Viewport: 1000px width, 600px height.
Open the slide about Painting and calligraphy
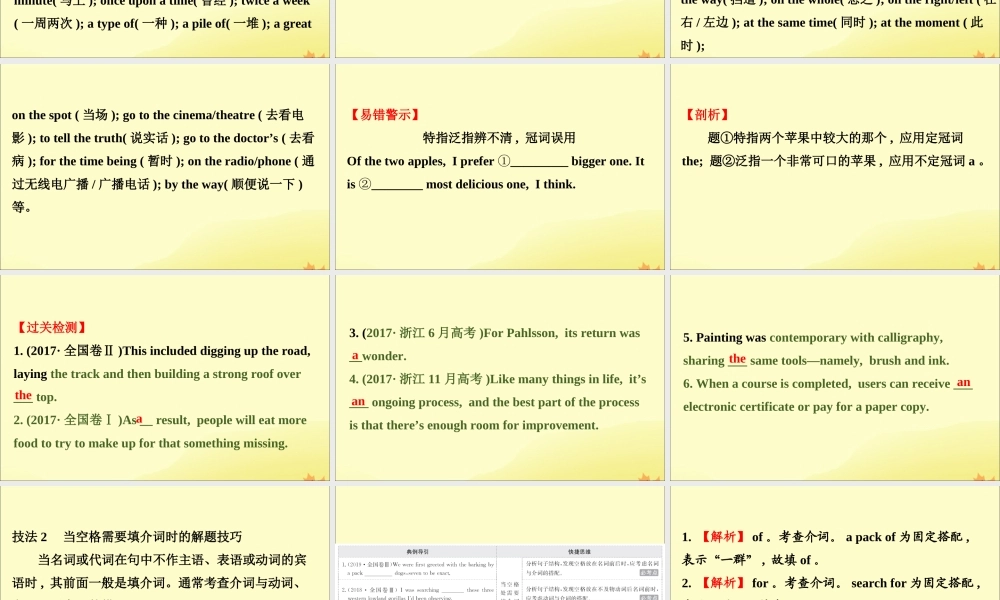tap(835, 377)
